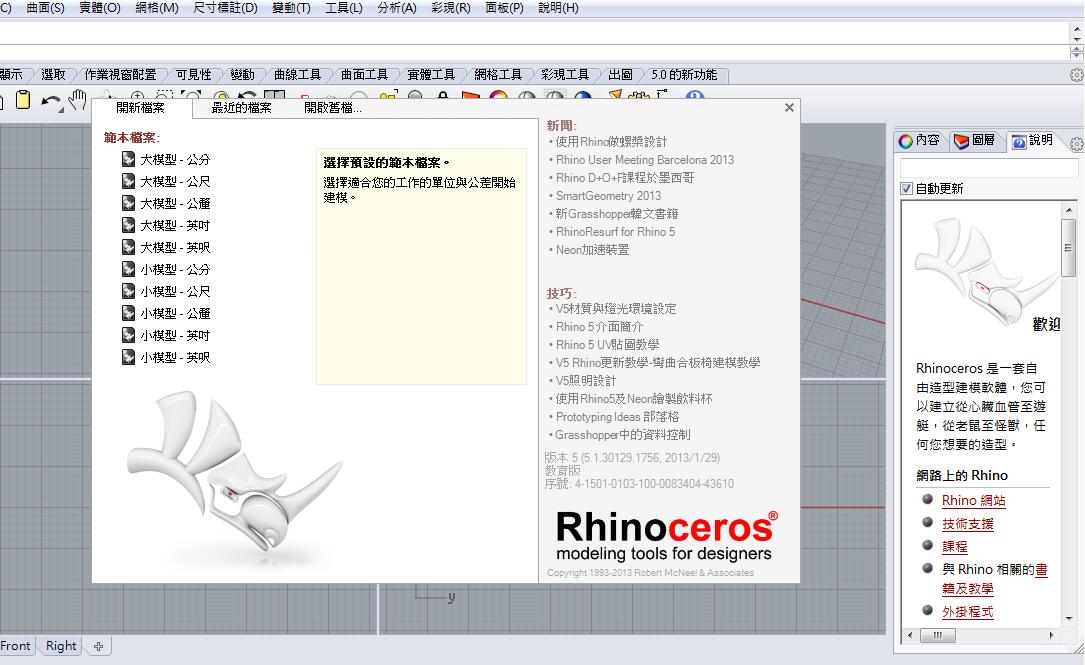Toggle the 自動更新 checkbox
This screenshot has width=1085, height=665.
point(906,189)
